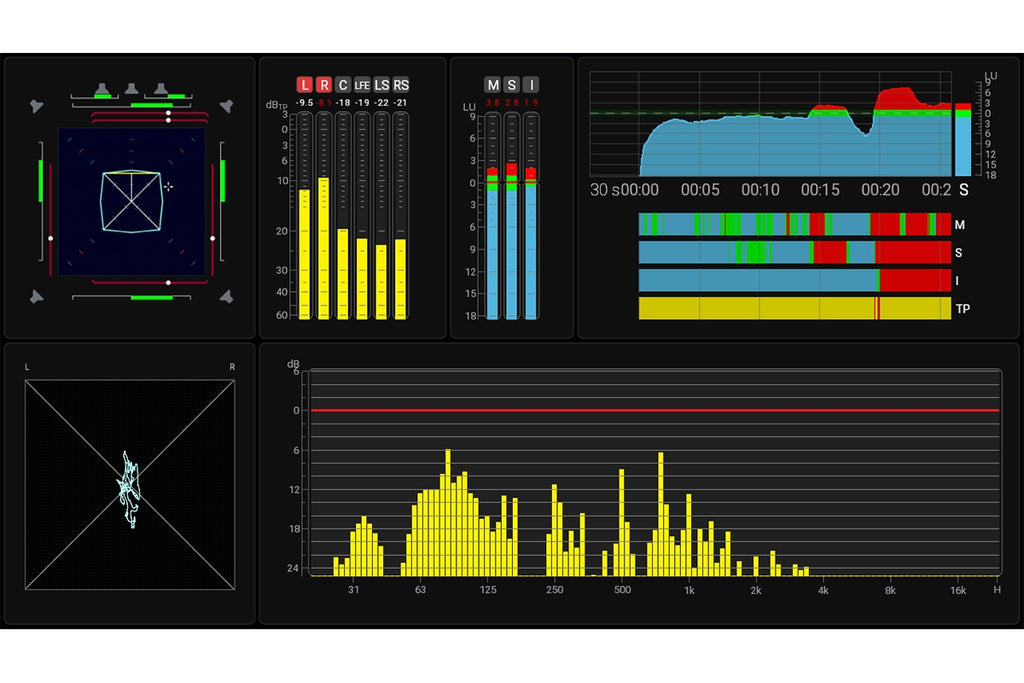
Task: Click the 16k frequency label
Action: click(x=958, y=590)
